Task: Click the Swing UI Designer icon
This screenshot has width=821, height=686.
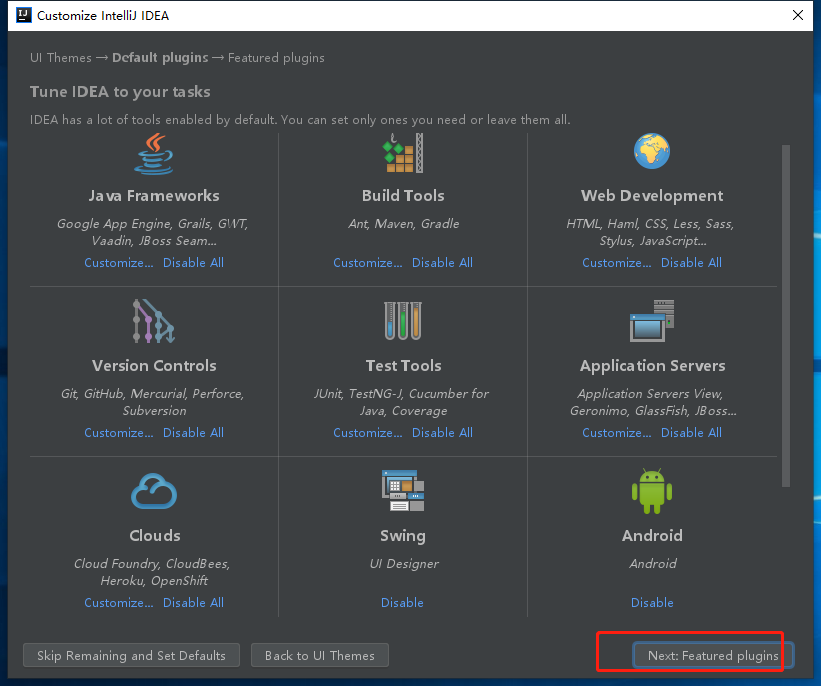Action: point(402,492)
